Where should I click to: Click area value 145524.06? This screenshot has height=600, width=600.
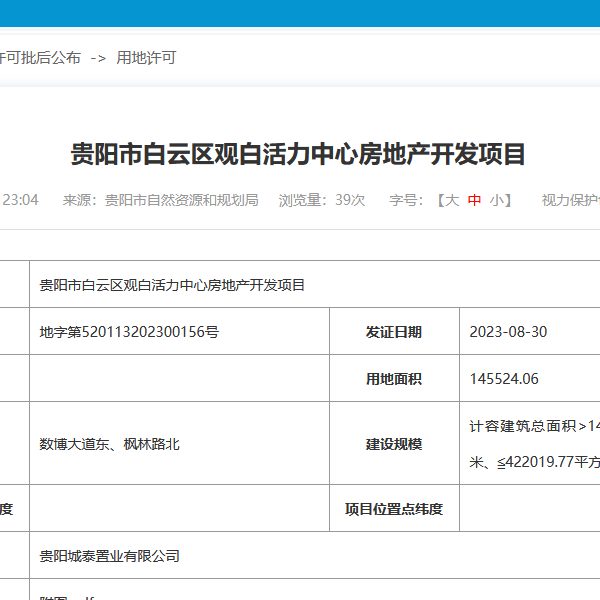504,379
